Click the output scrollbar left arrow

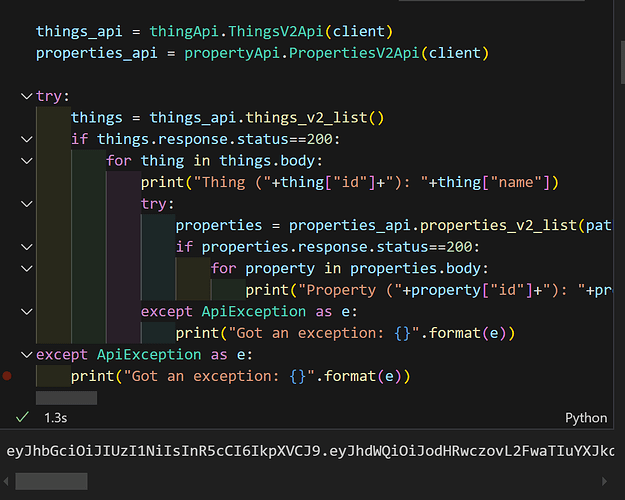[6, 481]
